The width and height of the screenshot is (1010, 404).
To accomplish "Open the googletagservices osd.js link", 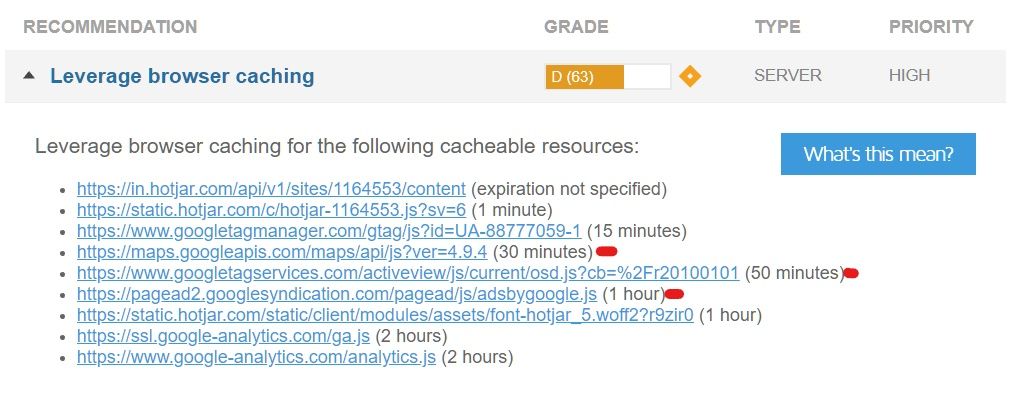I will tap(408, 273).
